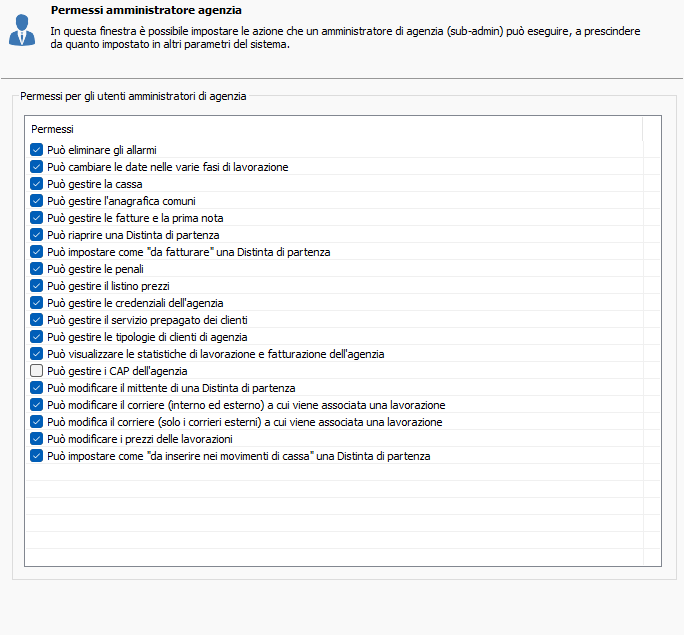Image resolution: width=684 pixels, height=635 pixels.
Task: Toggle 'Può gestire le tipologie di clienti'
Action: coord(37,337)
